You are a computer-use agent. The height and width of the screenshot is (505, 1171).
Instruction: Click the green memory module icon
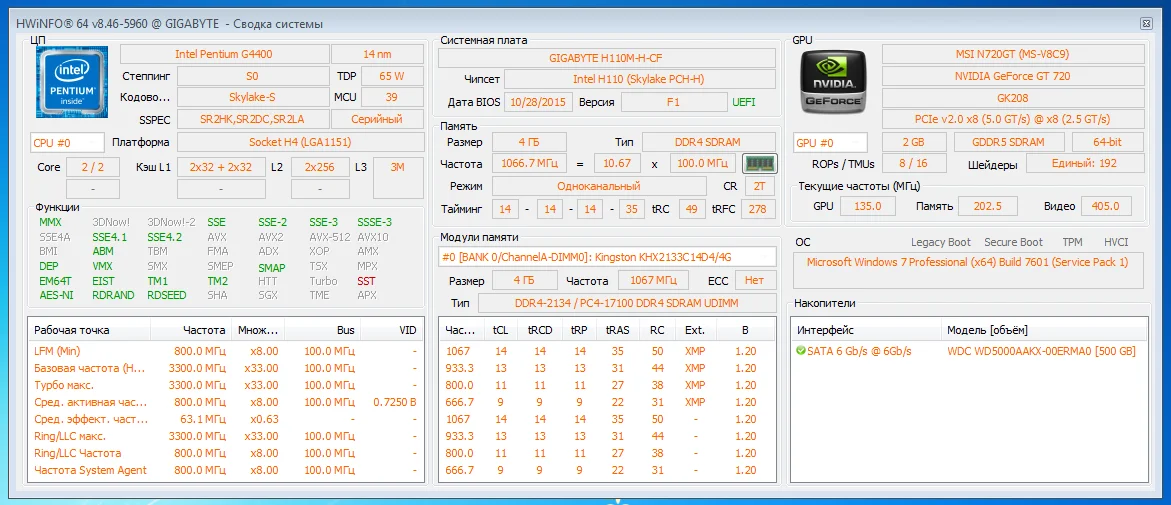coord(760,164)
